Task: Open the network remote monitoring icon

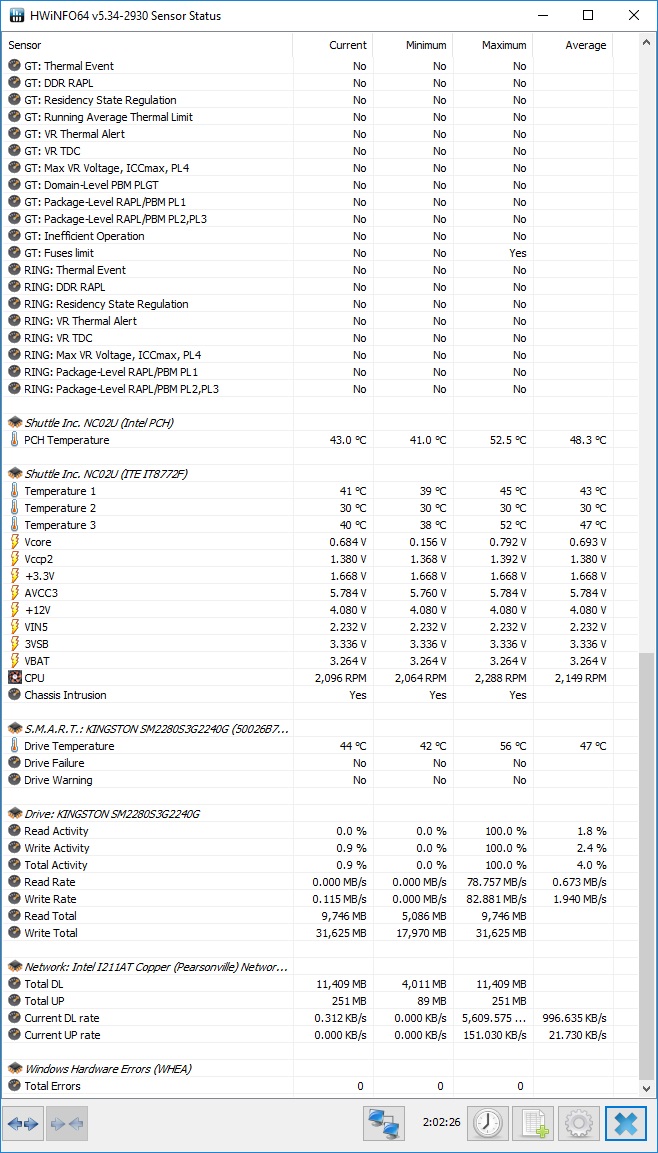Action: click(385, 1124)
